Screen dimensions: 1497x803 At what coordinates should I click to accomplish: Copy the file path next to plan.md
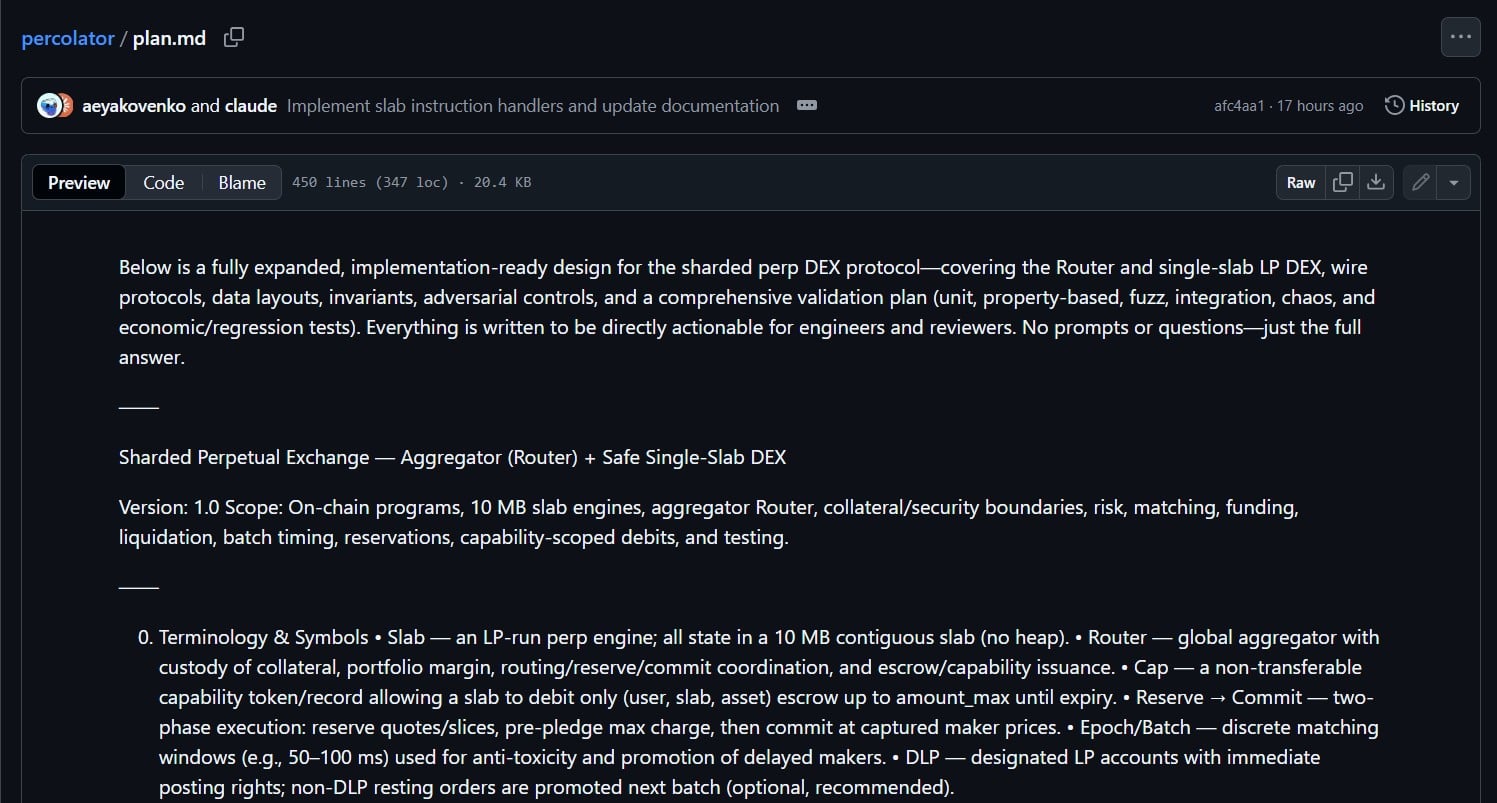(x=234, y=38)
